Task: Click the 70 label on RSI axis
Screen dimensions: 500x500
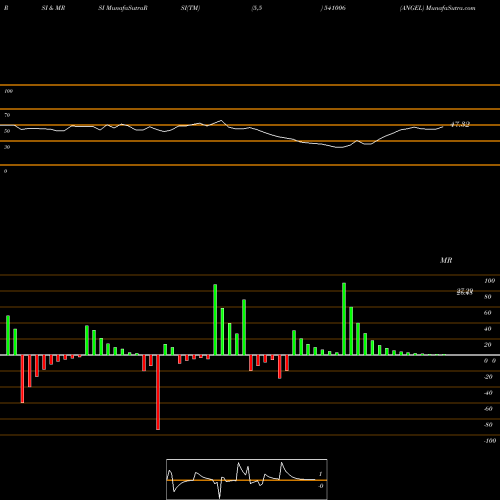Action: 7,115
